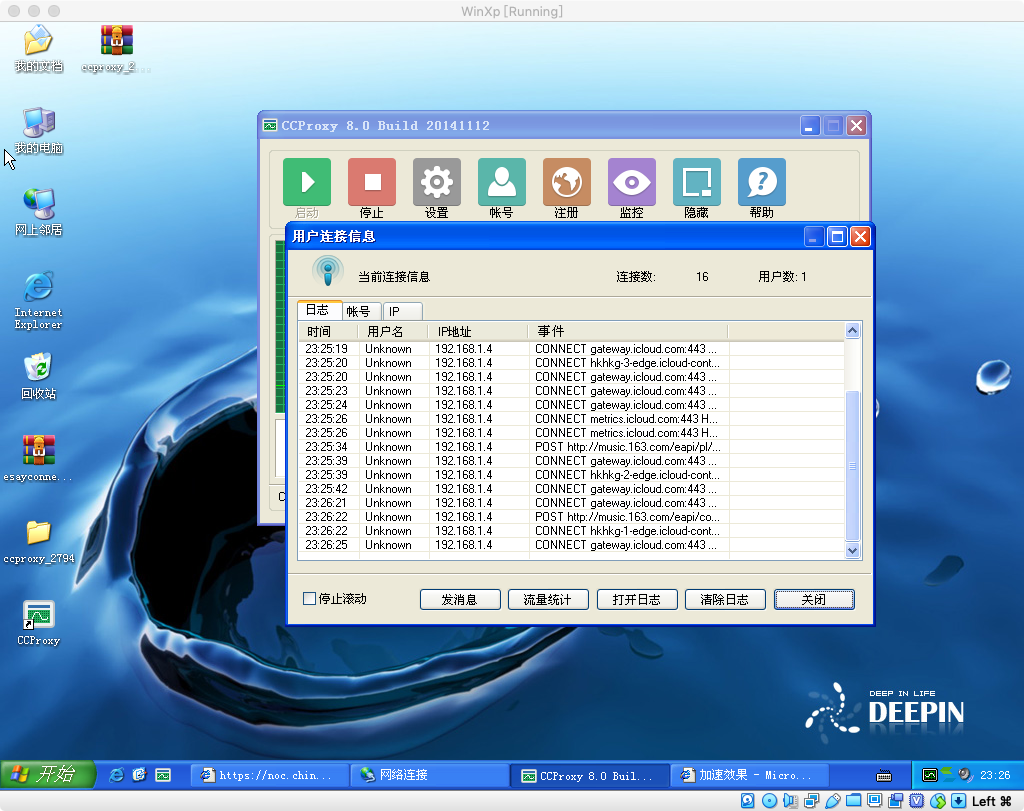Click the 打开日志 open log button
The width and height of the screenshot is (1024, 811).
(635, 599)
